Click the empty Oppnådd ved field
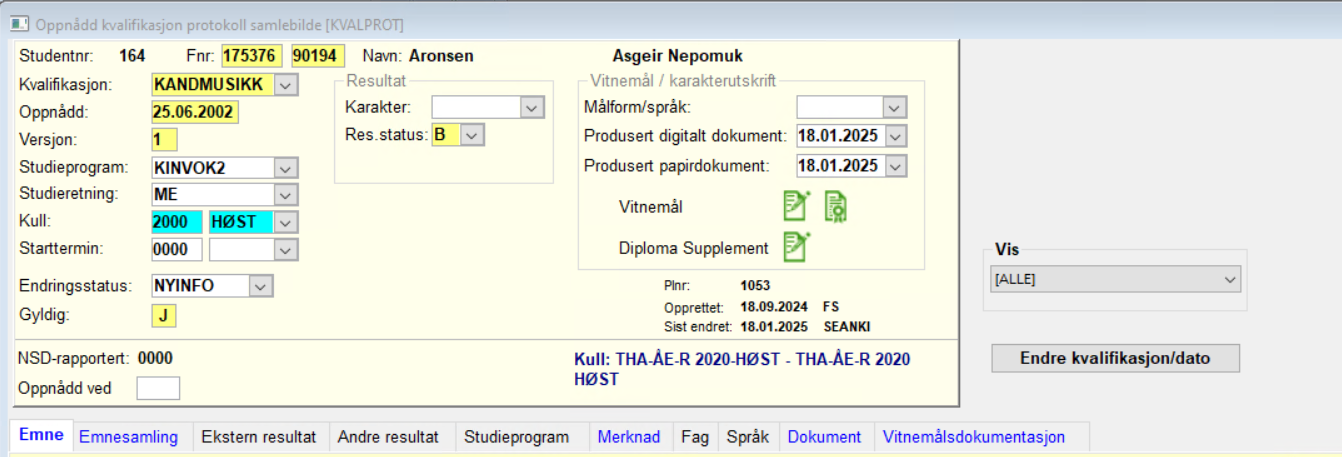 [x=158, y=388]
